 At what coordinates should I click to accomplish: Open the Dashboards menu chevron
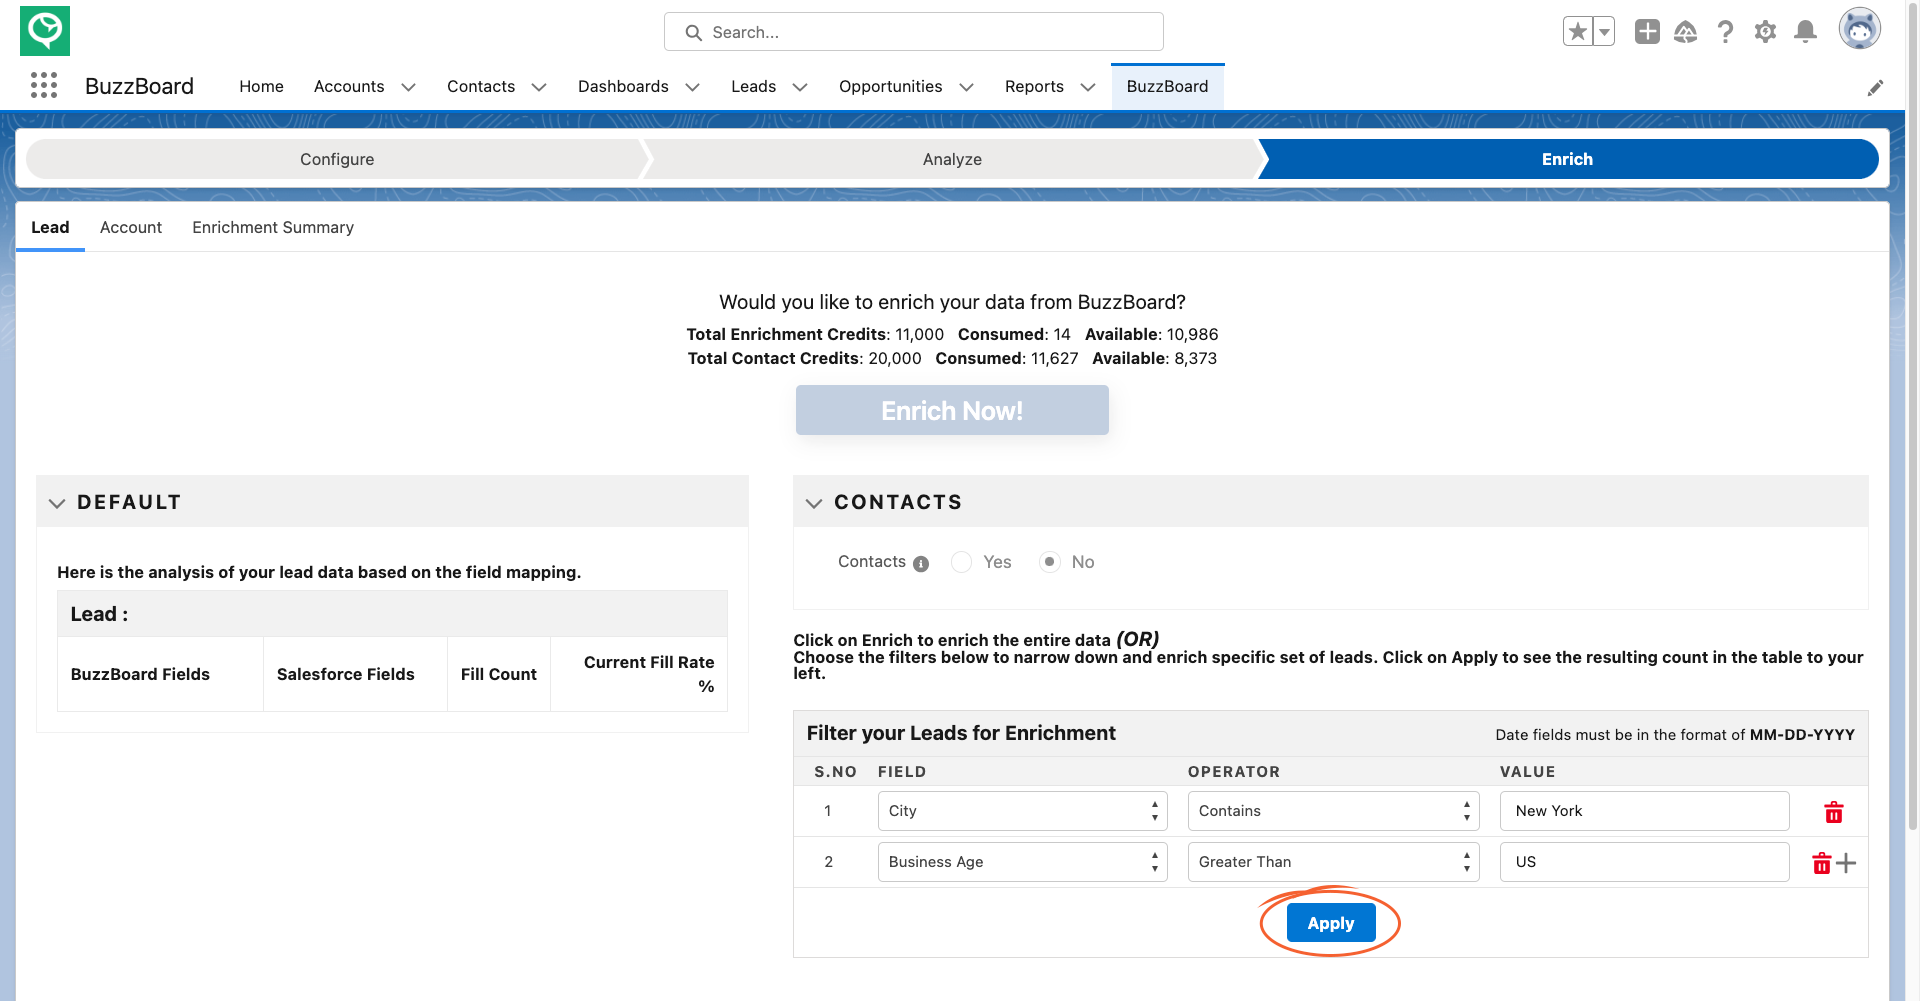pyautogui.click(x=692, y=87)
